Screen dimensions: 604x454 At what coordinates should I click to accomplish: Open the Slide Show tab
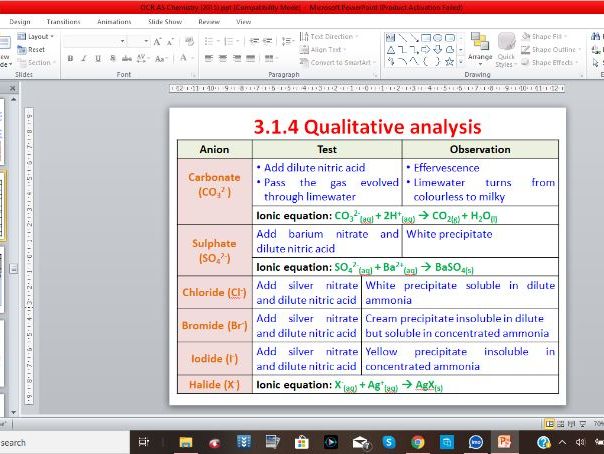click(165, 21)
